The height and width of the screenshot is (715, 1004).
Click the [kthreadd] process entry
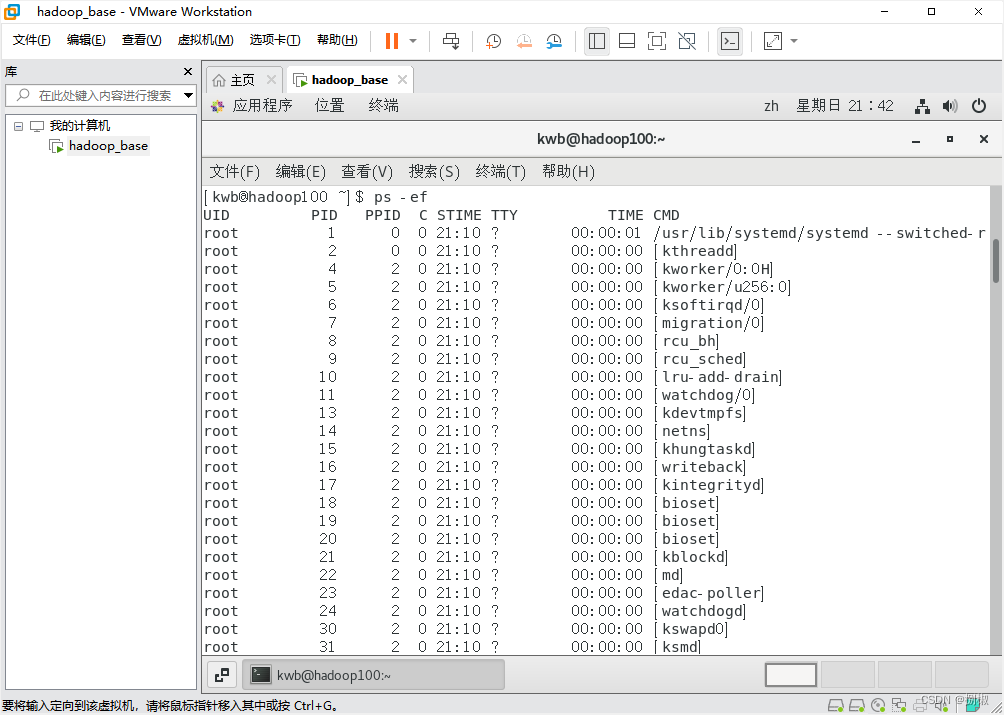click(x=695, y=251)
